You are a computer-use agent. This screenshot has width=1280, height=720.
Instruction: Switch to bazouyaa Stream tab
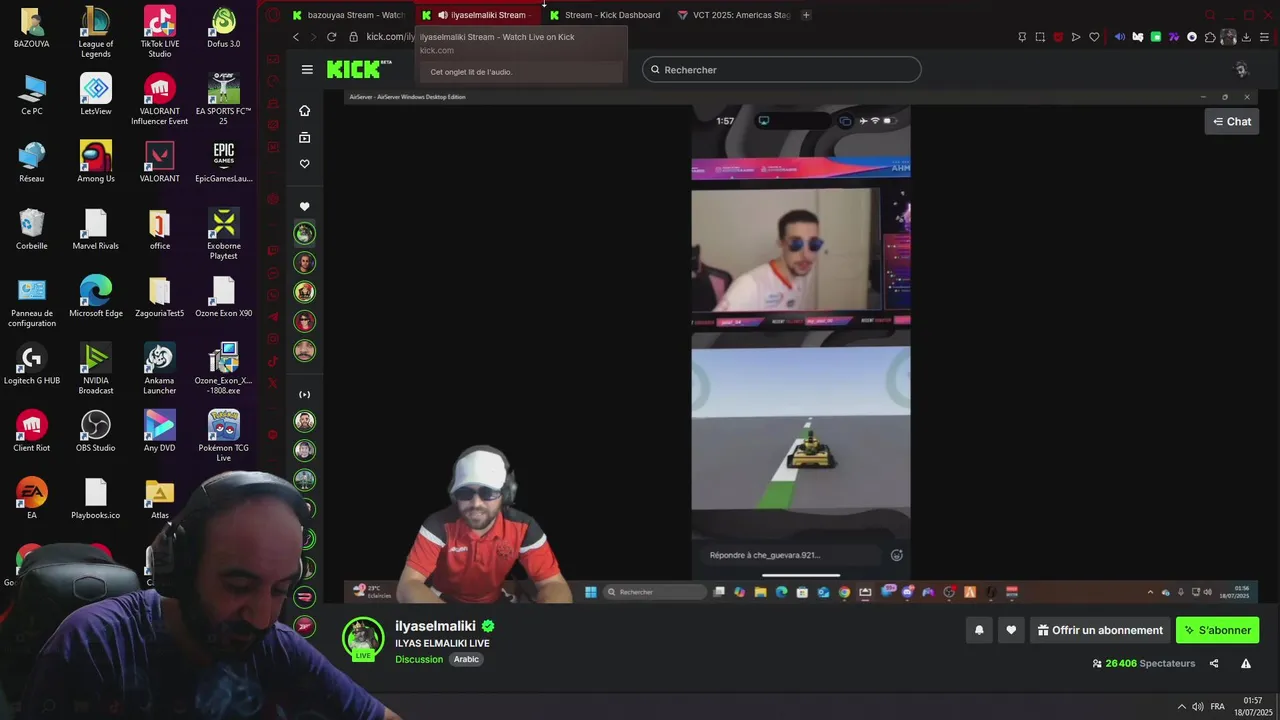point(348,15)
